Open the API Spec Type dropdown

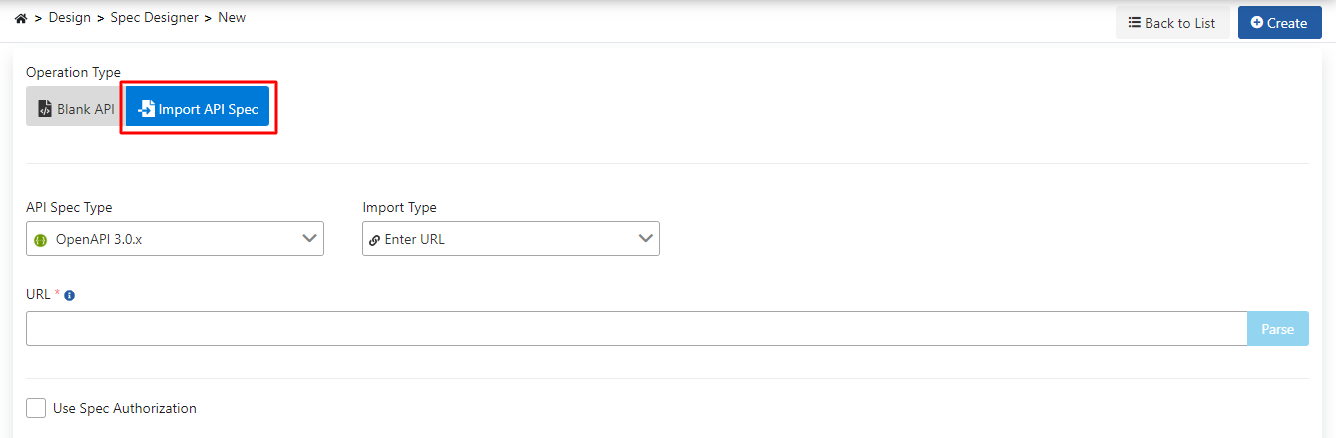click(175, 239)
